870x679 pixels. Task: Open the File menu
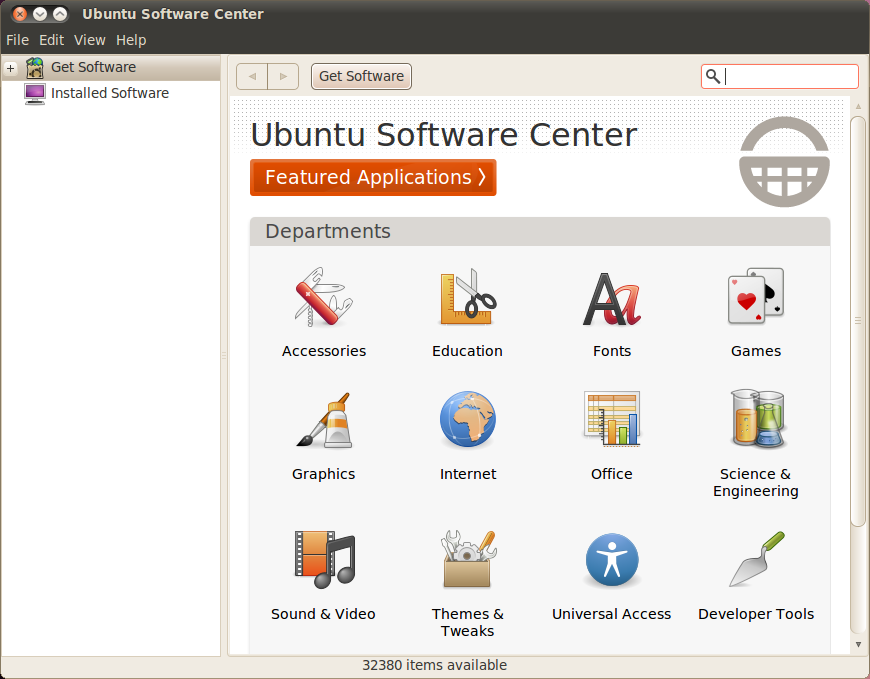17,40
